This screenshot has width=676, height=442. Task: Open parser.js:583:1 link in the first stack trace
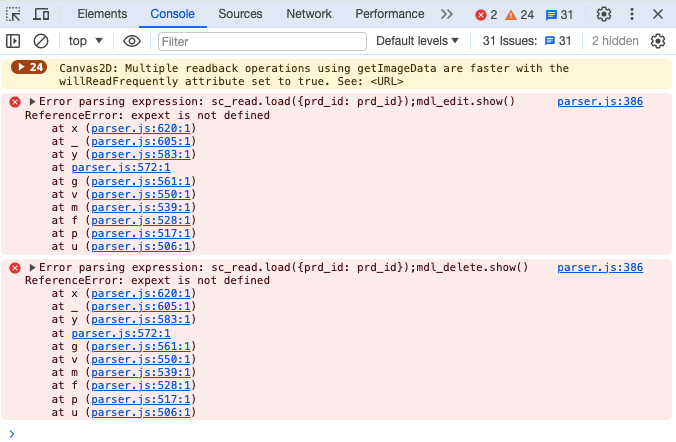(x=141, y=154)
